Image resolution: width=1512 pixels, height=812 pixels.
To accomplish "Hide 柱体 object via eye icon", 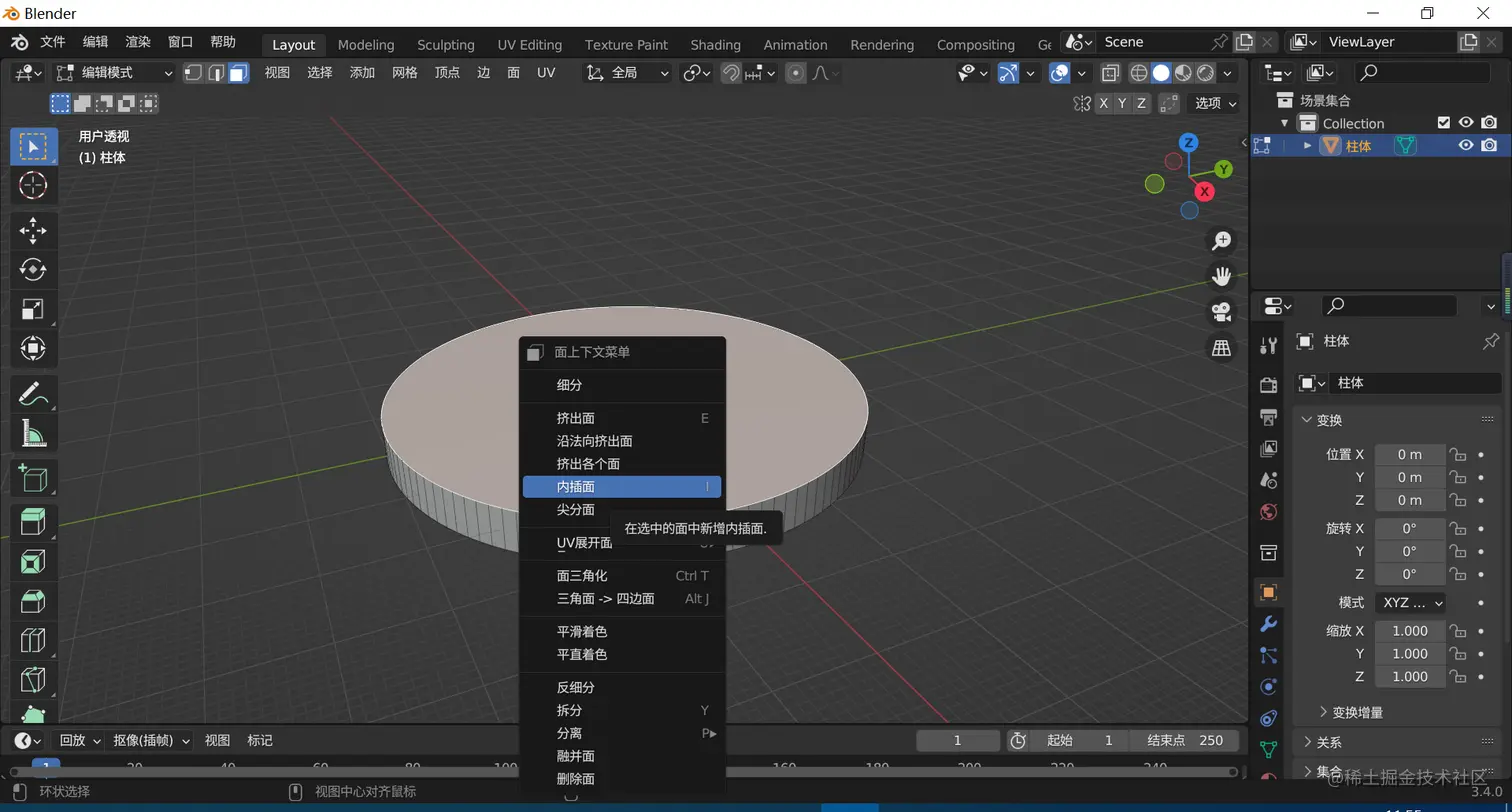I will click(1466, 145).
